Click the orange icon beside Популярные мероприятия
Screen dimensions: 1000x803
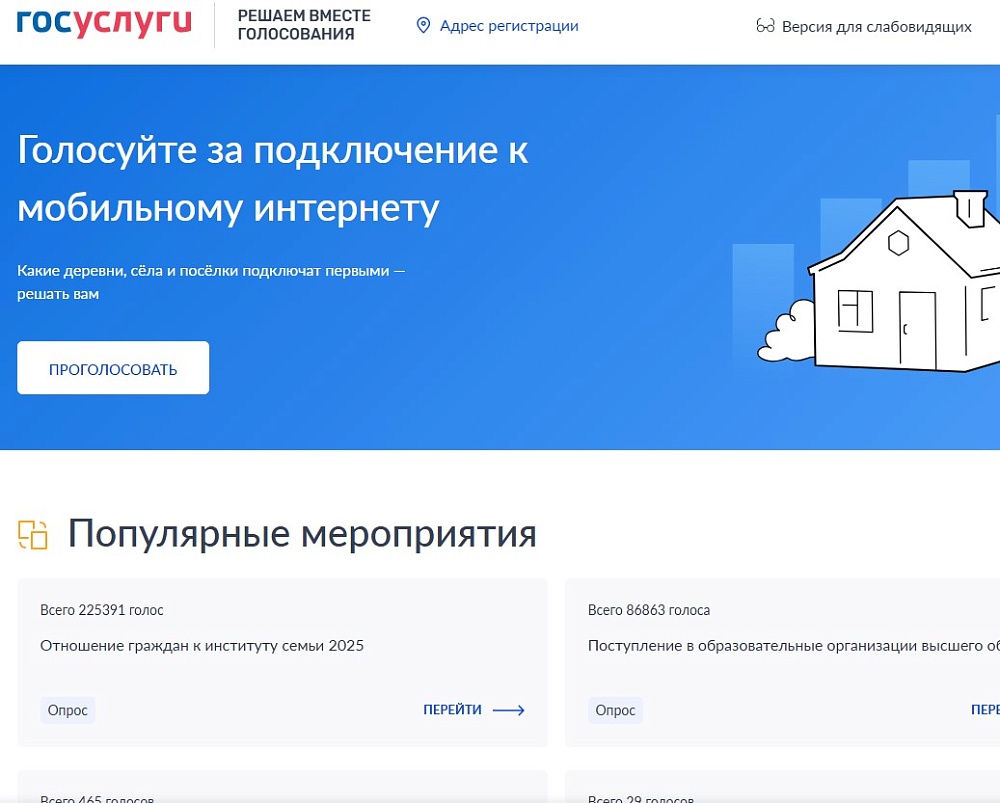coord(33,535)
